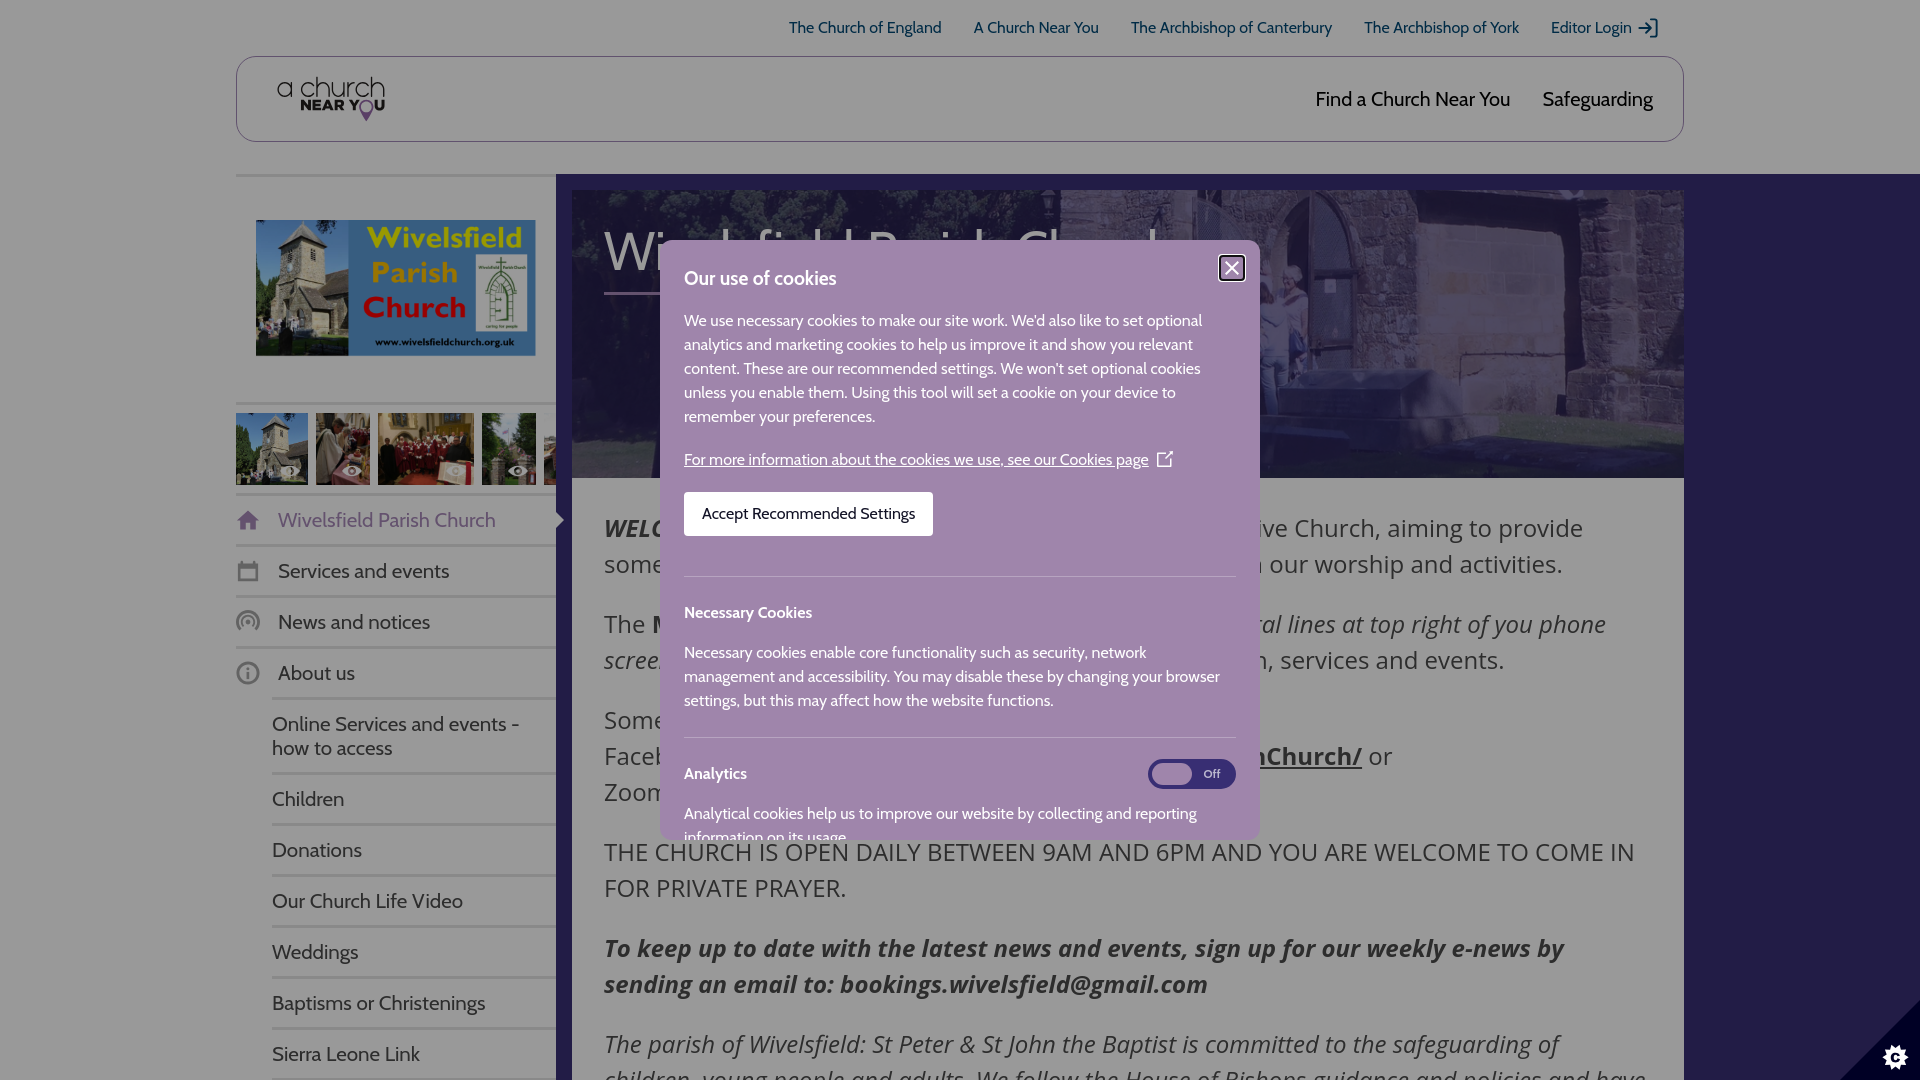1920x1080 pixels.
Task: Visit The Archbishop of York link
Action: click(x=1441, y=28)
